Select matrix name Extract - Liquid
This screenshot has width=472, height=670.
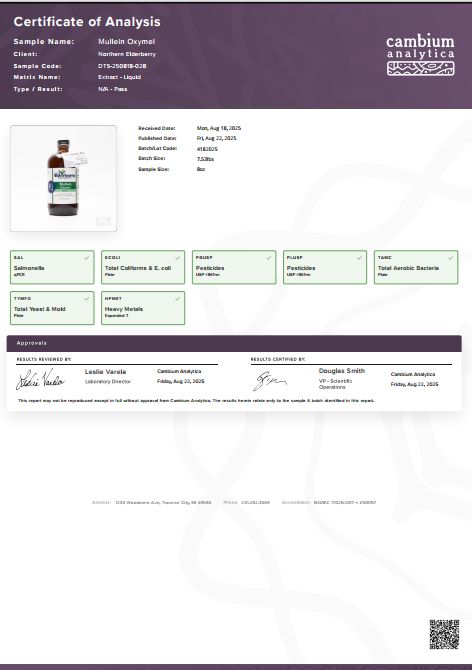pos(119,77)
